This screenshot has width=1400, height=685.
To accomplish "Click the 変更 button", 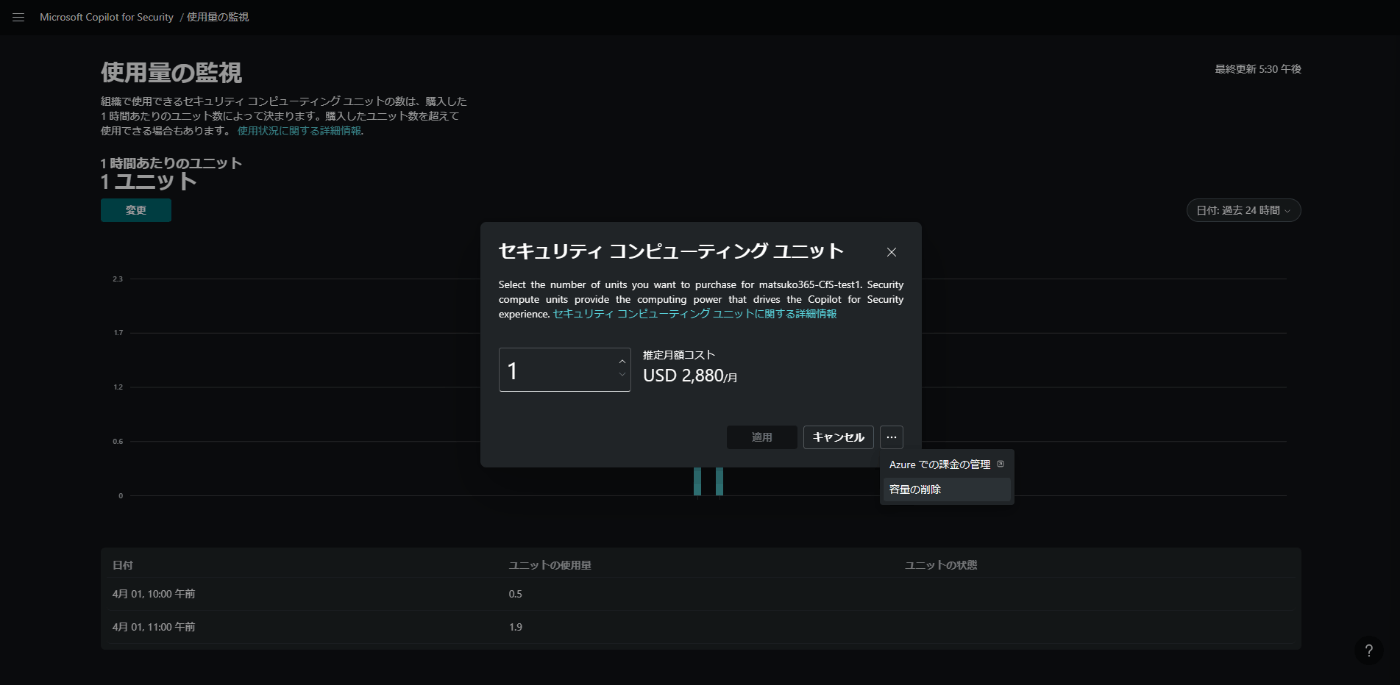I will 136,210.
